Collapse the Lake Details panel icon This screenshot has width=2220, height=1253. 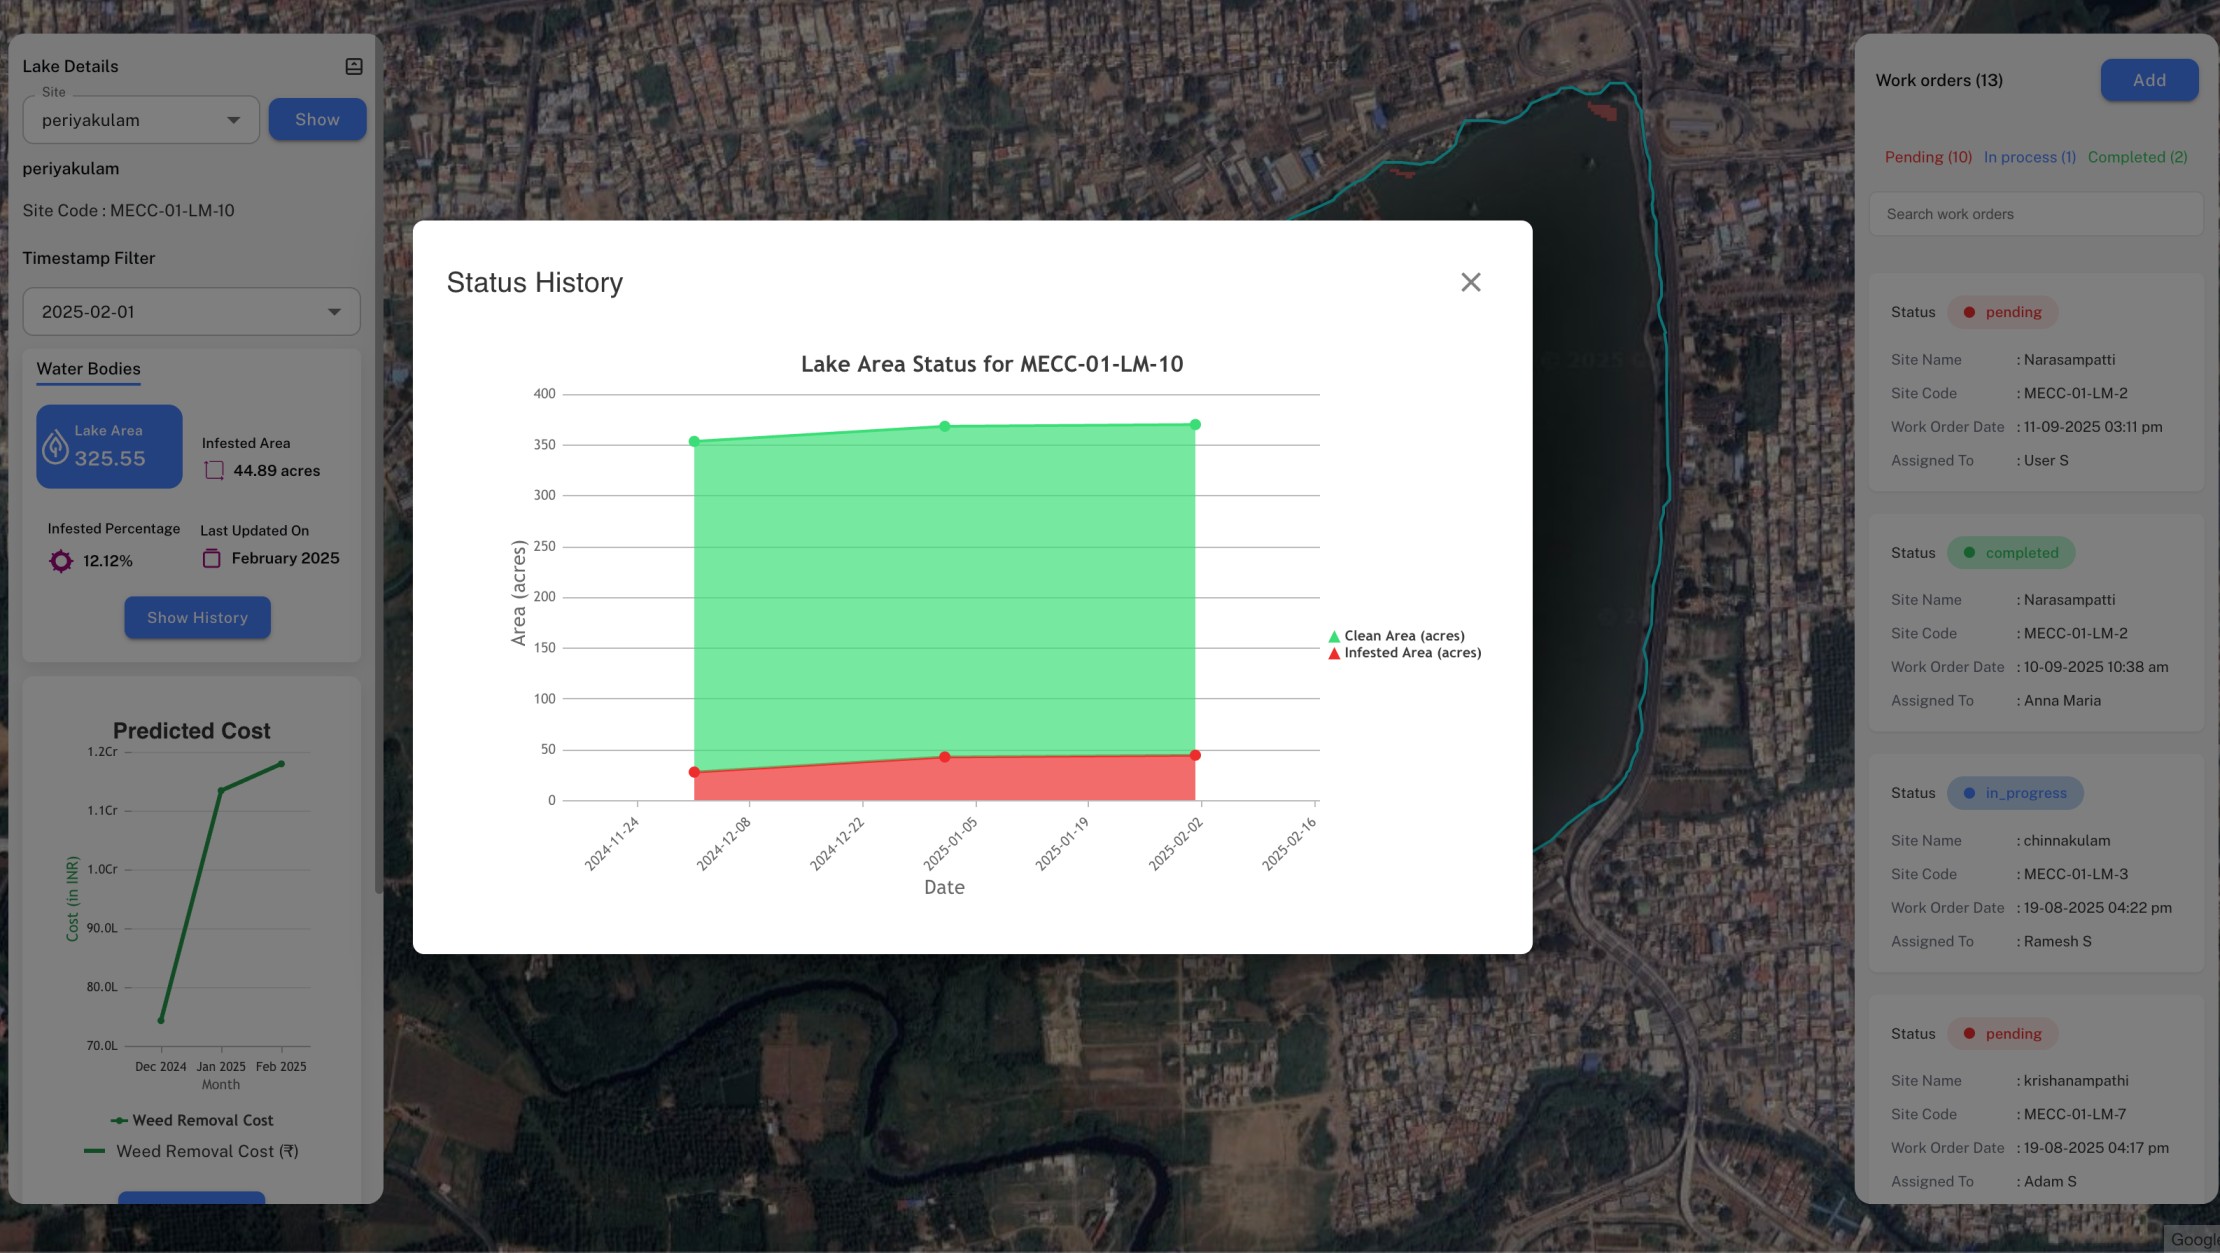[354, 66]
